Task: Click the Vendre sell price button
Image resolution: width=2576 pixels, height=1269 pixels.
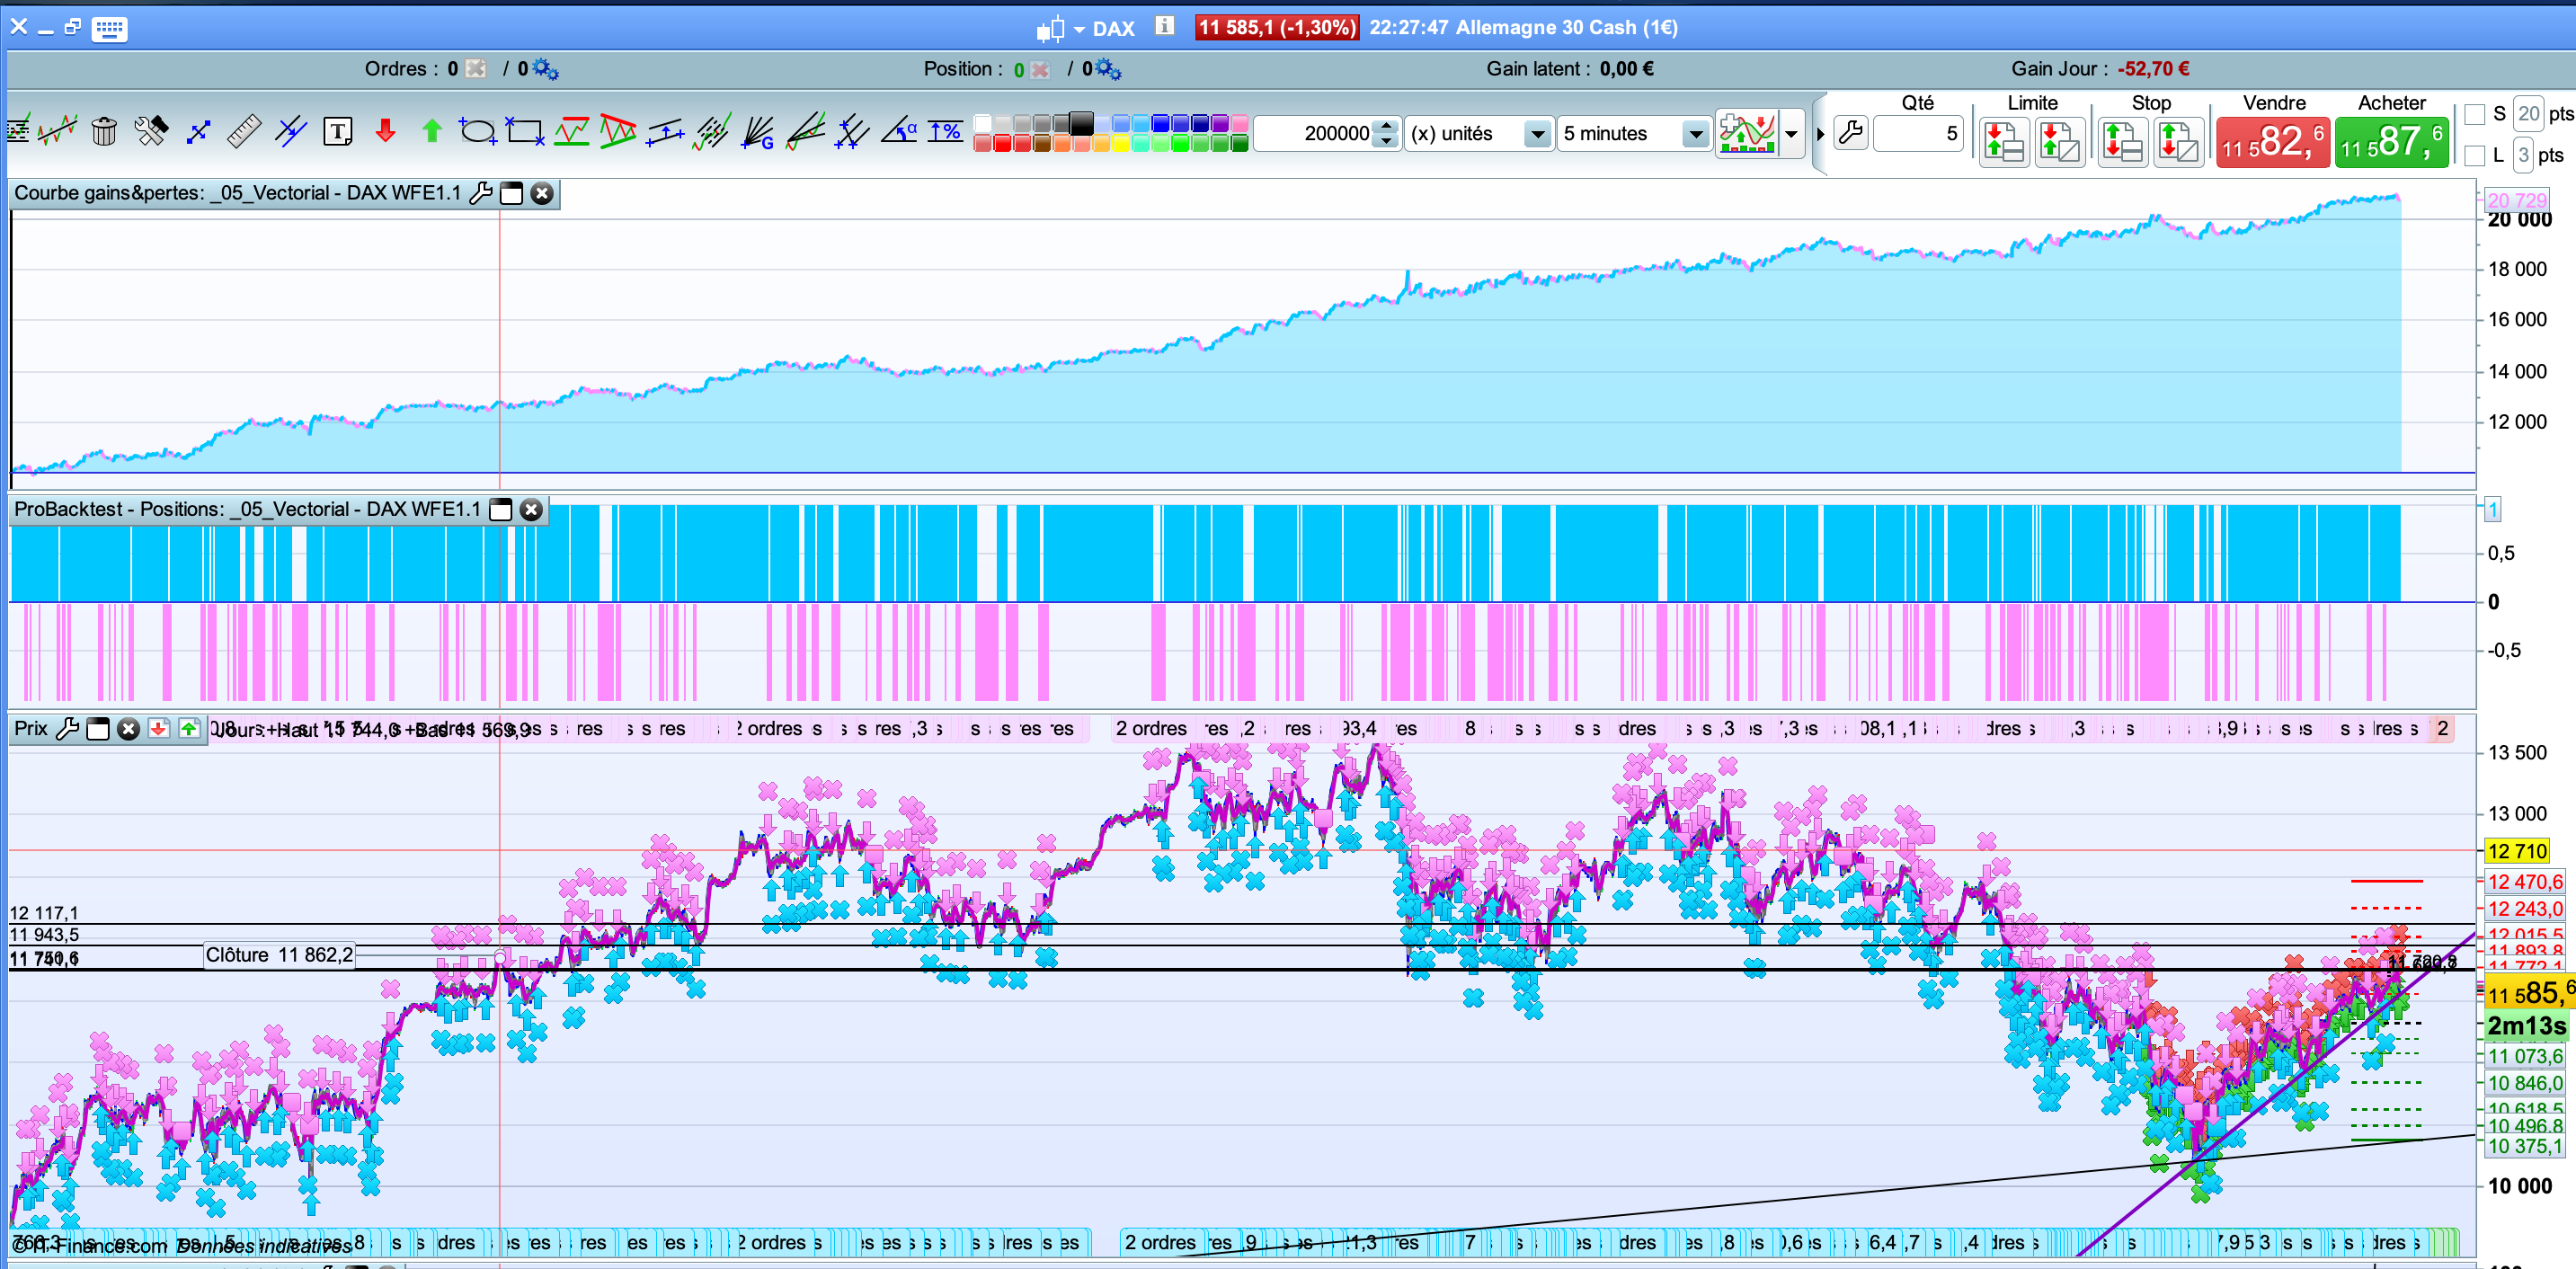Action: click(2272, 143)
